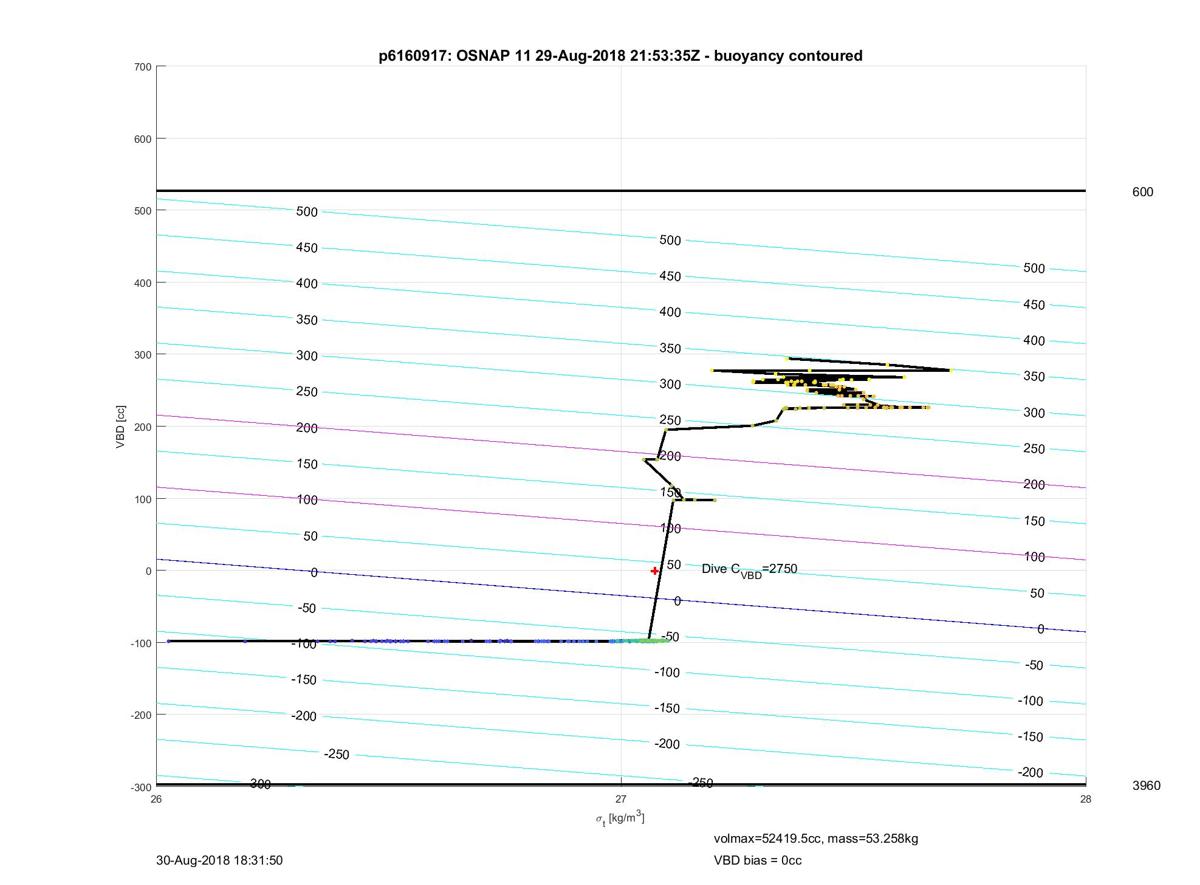Select the 'Dive C_VBD=2750' annotation
The width and height of the screenshot is (1200, 885).
click(749, 569)
